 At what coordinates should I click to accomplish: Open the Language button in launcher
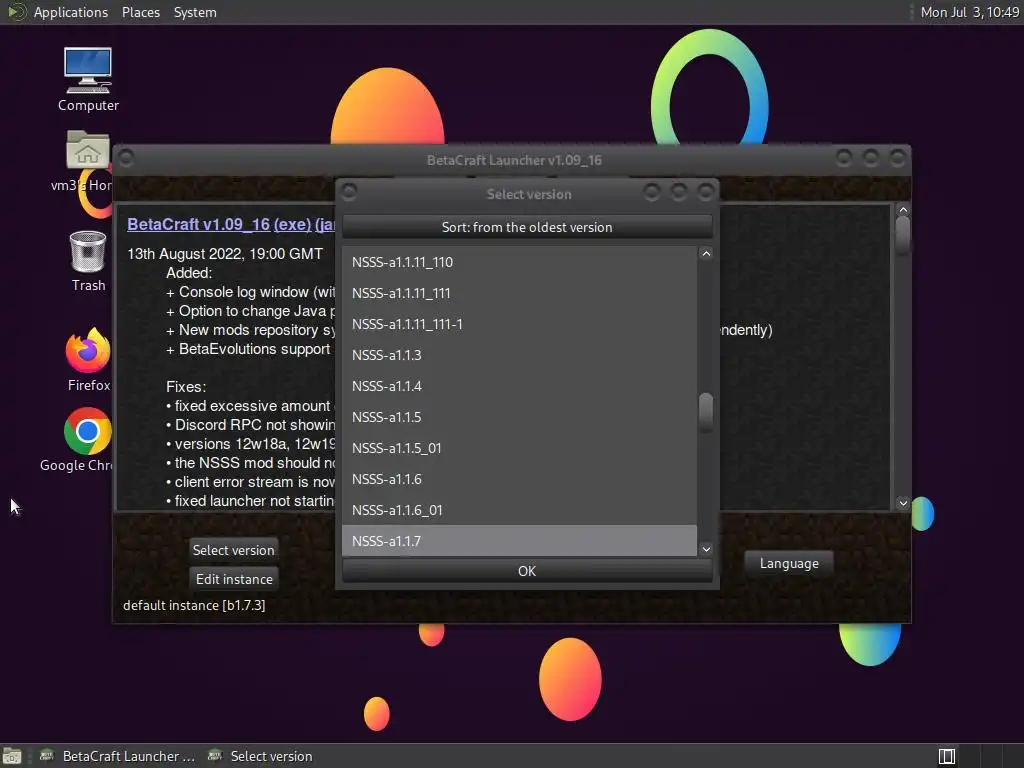point(789,563)
